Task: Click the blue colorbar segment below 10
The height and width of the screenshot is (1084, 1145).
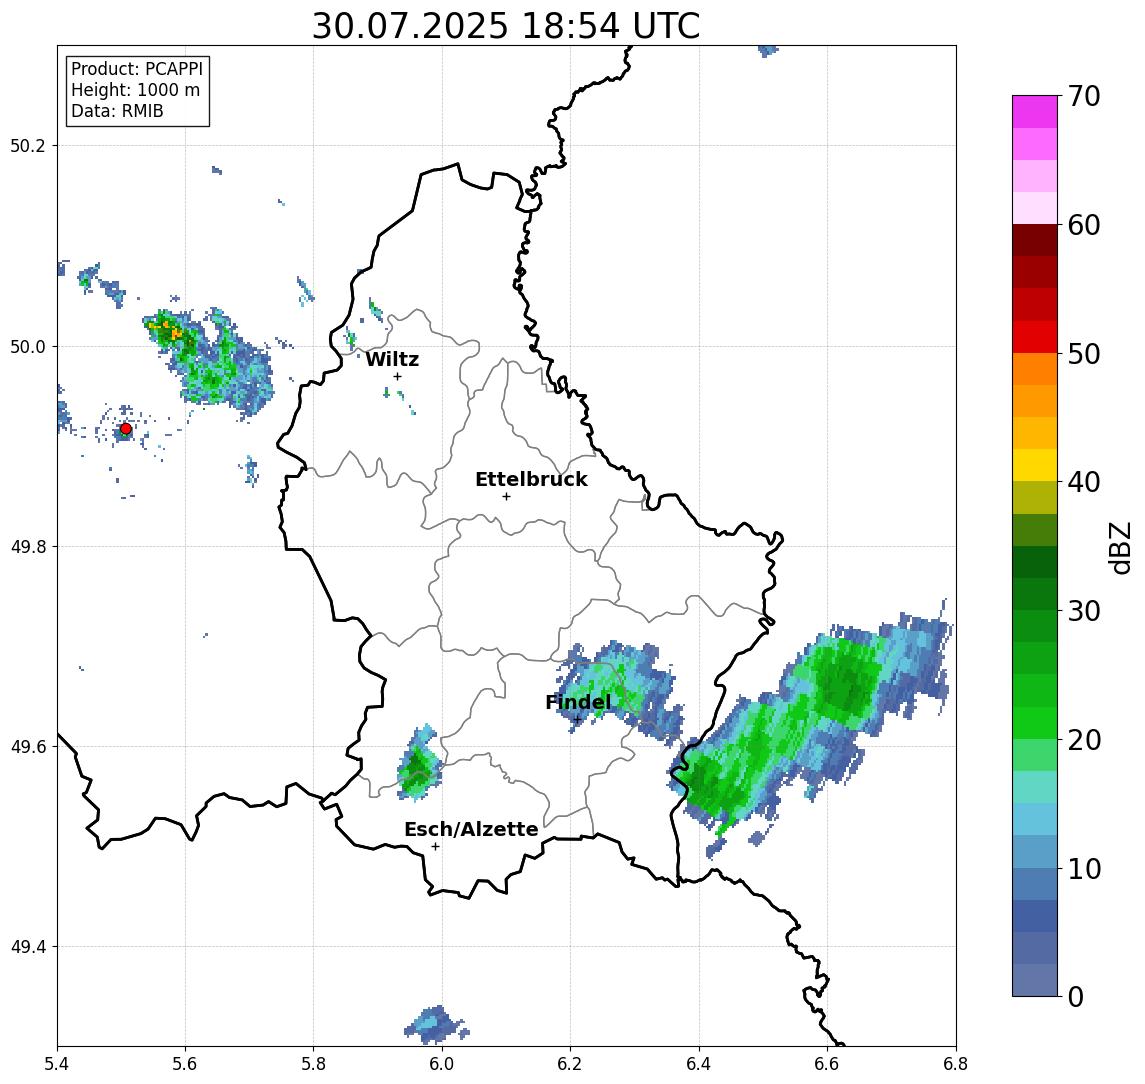Action: pyautogui.click(x=1035, y=883)
